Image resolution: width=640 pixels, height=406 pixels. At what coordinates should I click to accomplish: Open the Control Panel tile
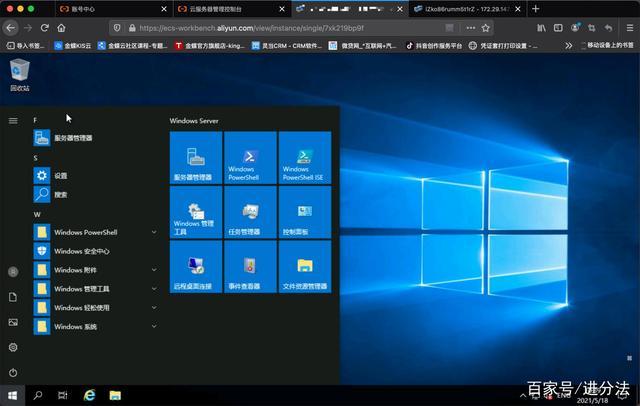305,212
